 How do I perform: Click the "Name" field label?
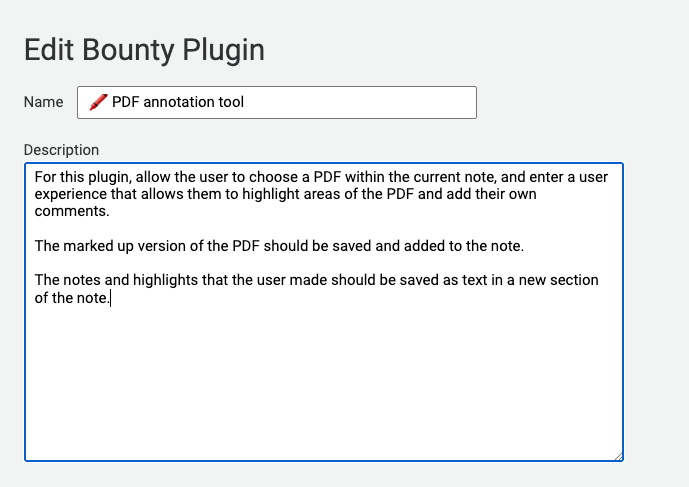[44, 102]
